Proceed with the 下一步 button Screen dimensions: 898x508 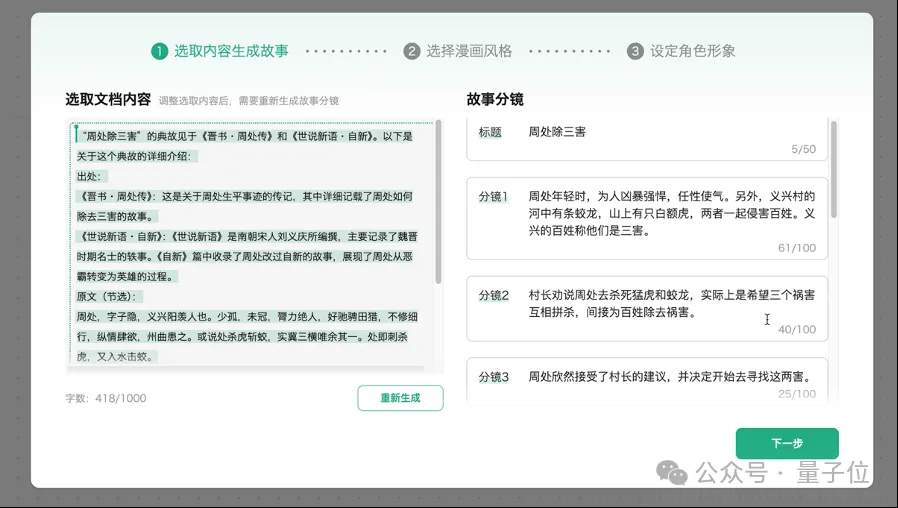787,443
